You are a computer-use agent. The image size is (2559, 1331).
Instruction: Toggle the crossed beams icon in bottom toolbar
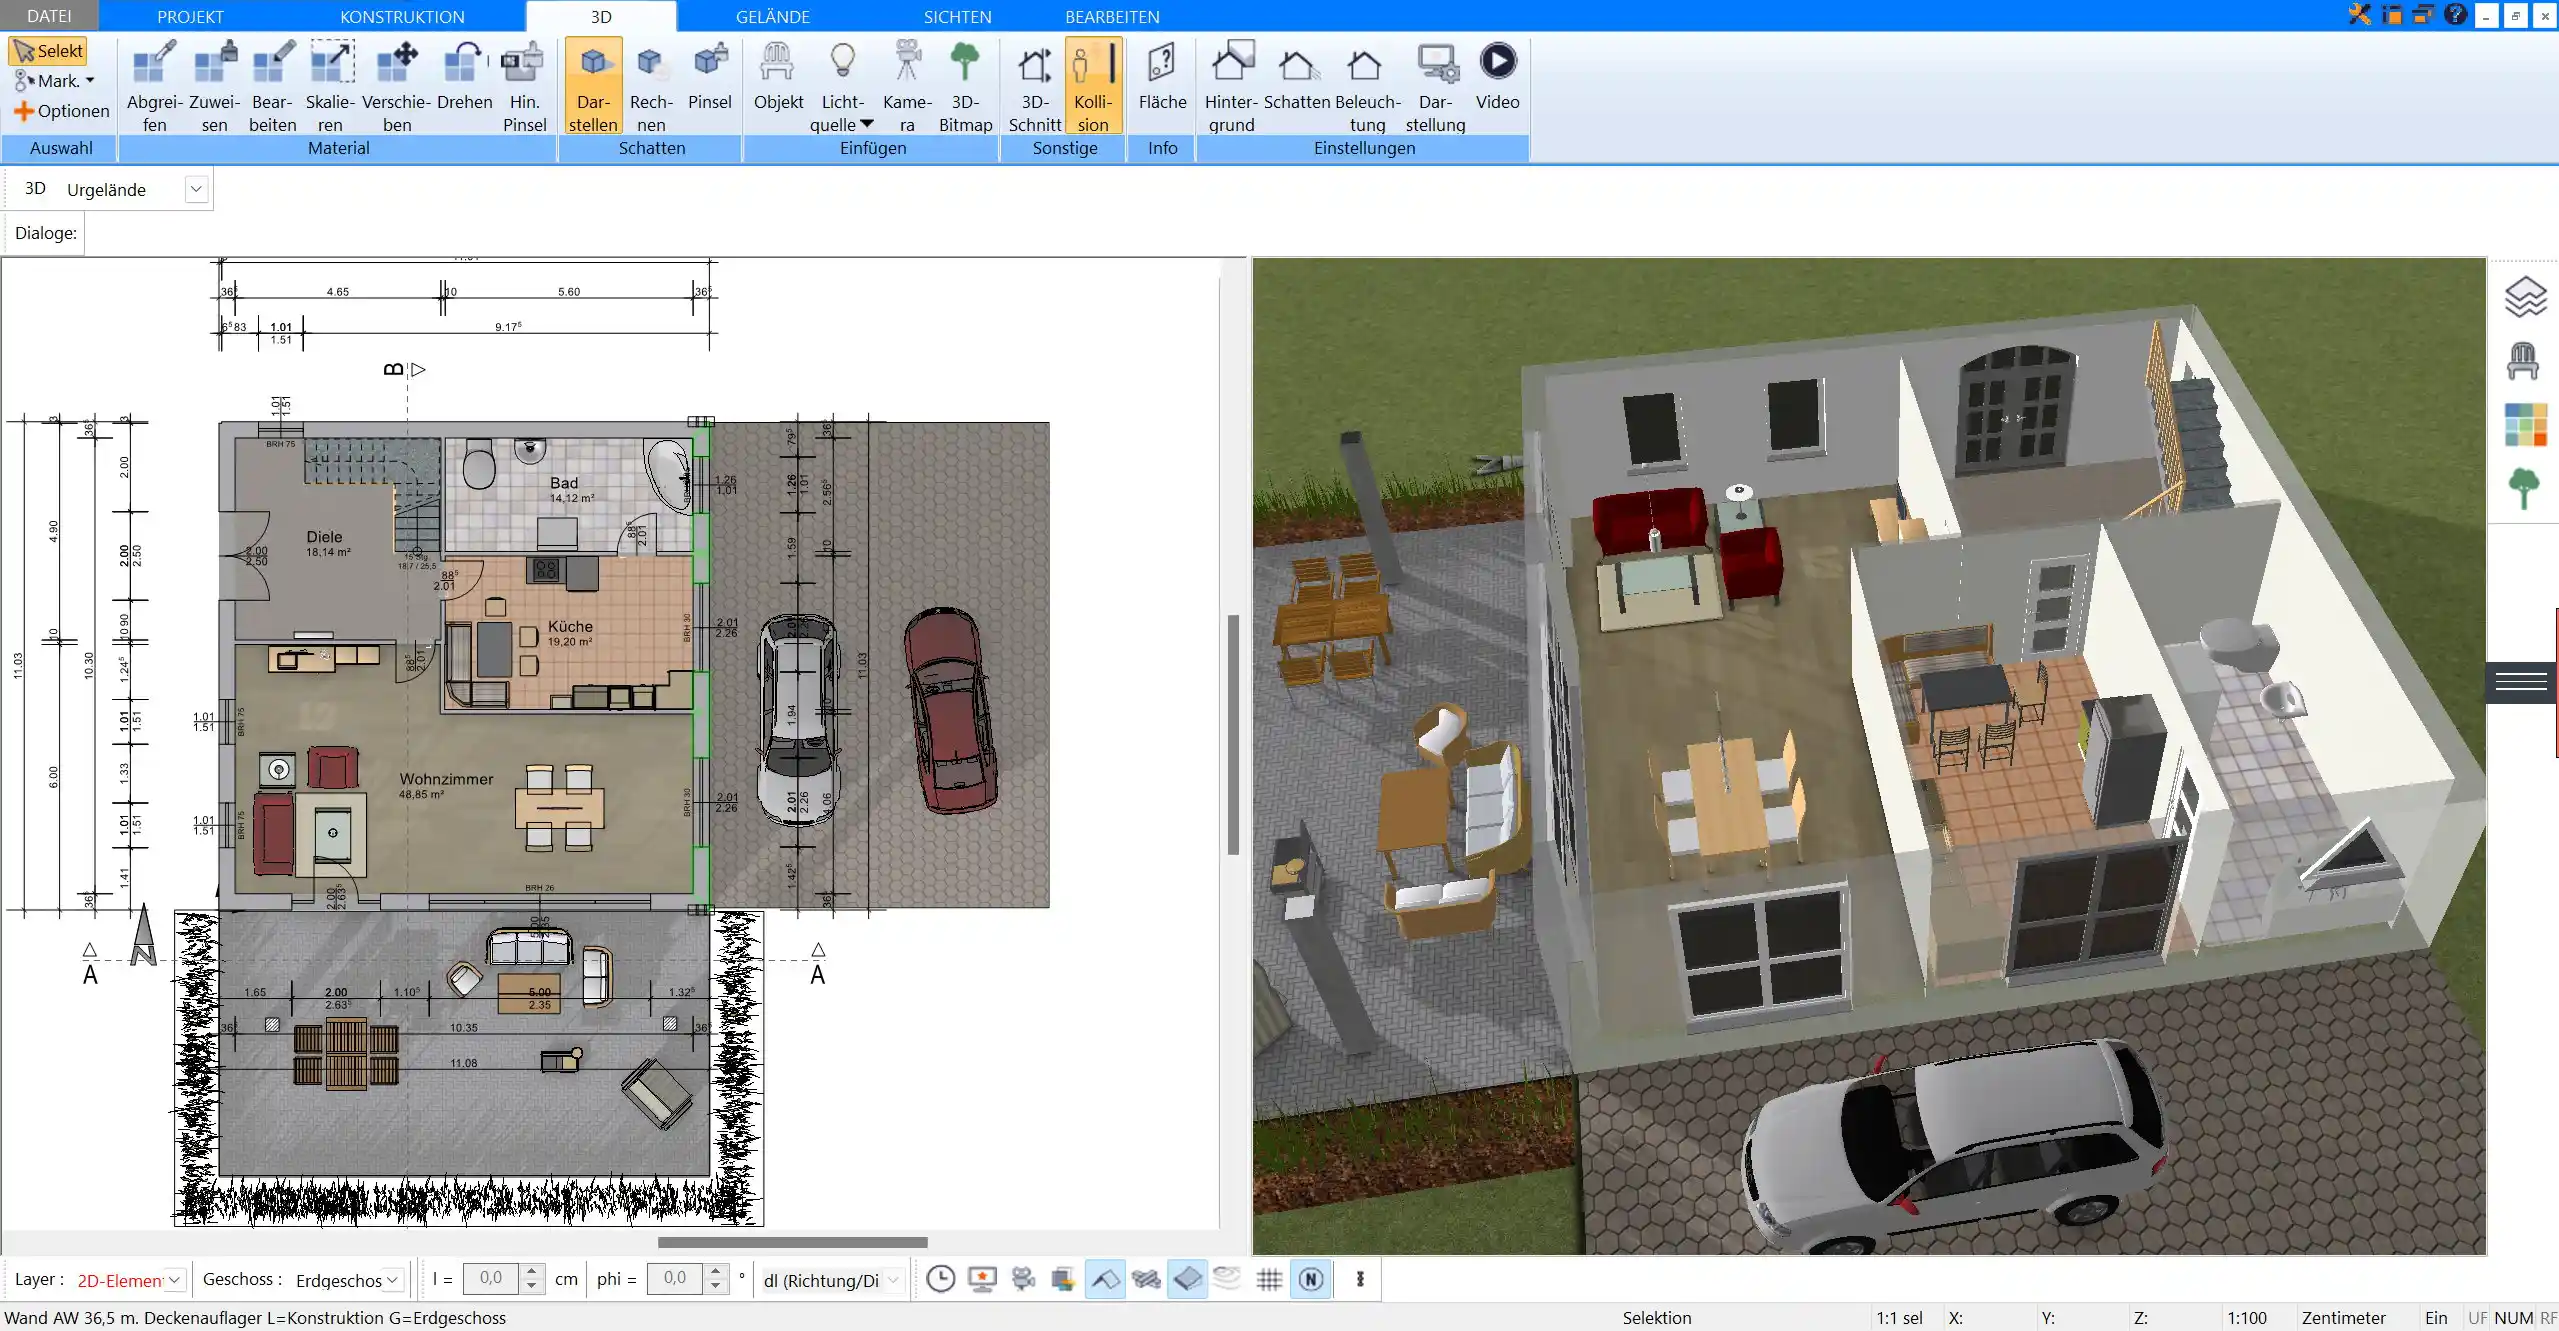pos(1146,1279)
